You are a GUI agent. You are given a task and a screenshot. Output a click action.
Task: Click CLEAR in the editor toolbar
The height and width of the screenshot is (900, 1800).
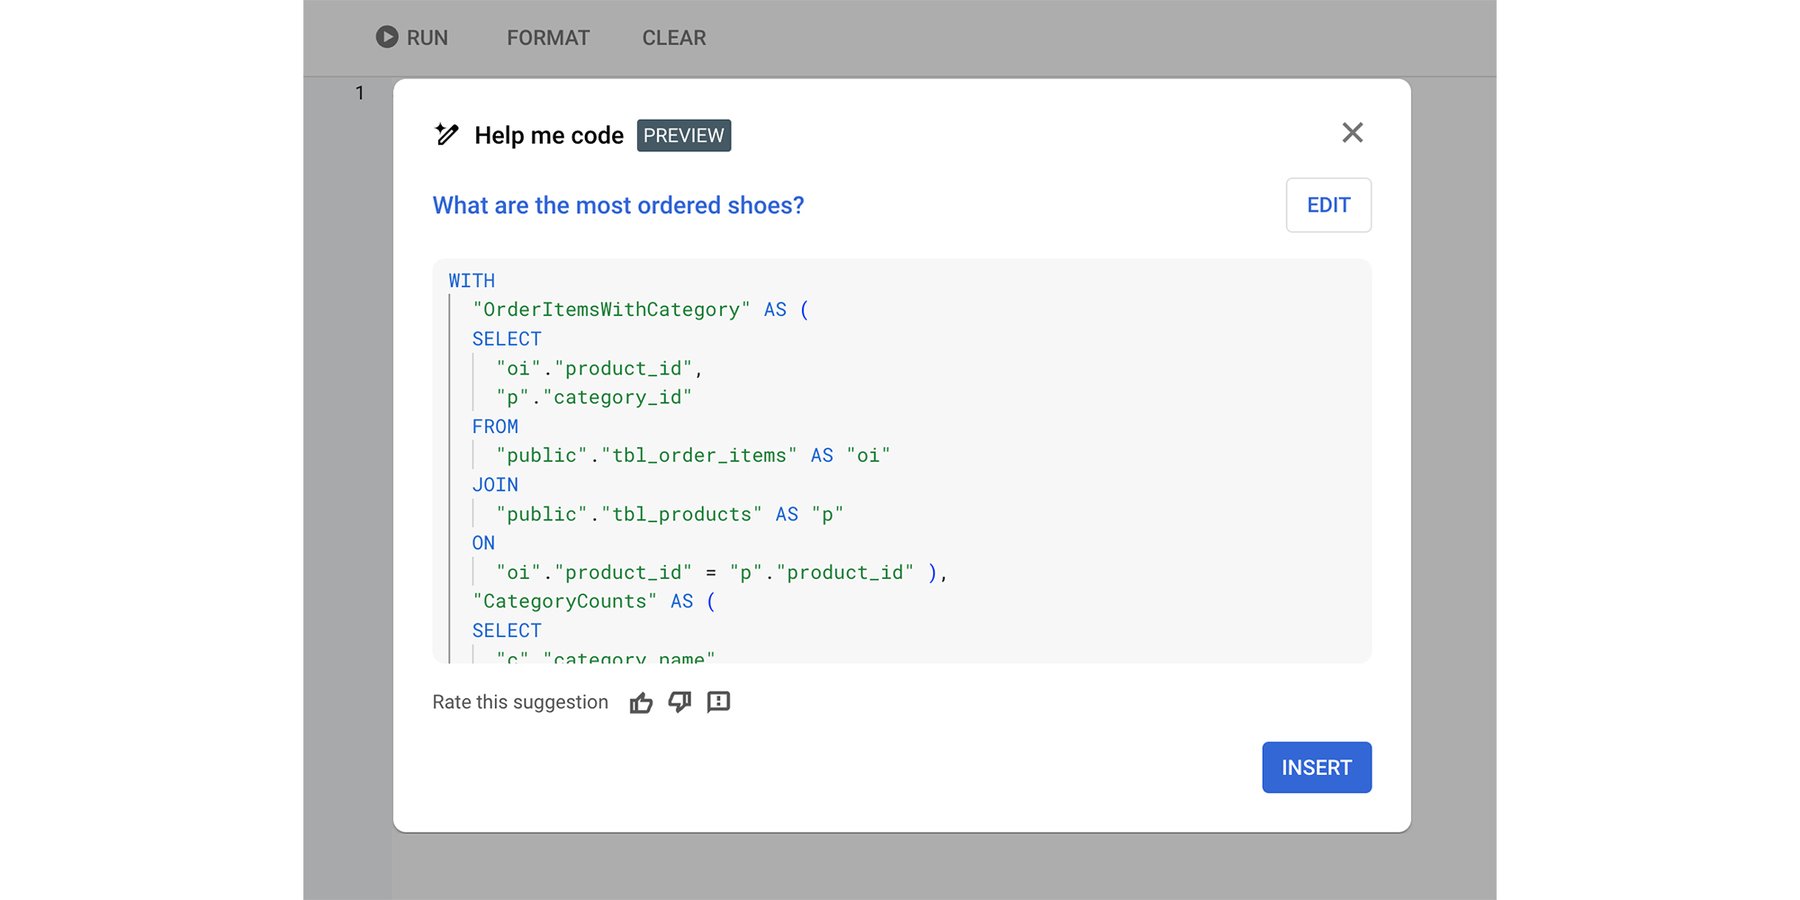click(674, 38)
